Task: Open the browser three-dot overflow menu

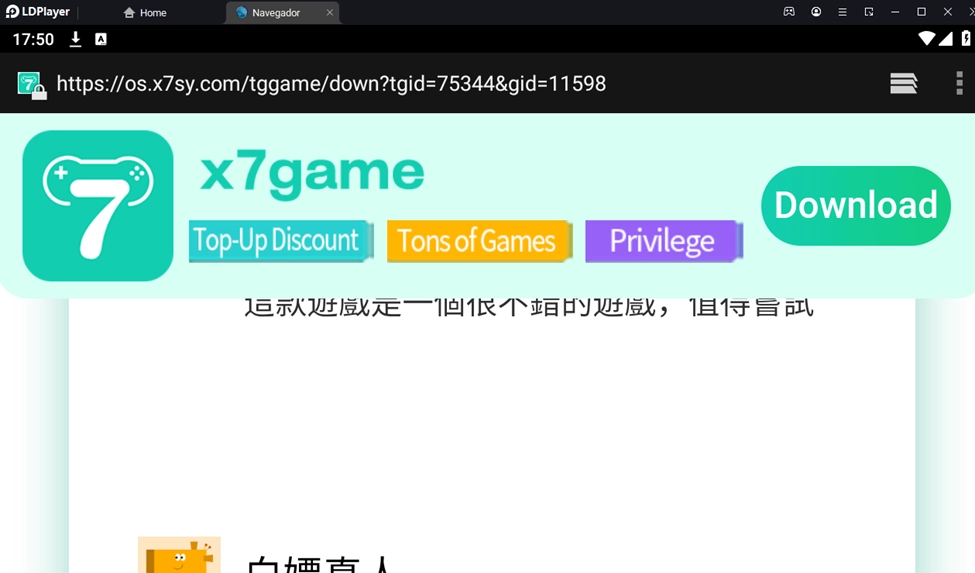Action: (959, 83)
